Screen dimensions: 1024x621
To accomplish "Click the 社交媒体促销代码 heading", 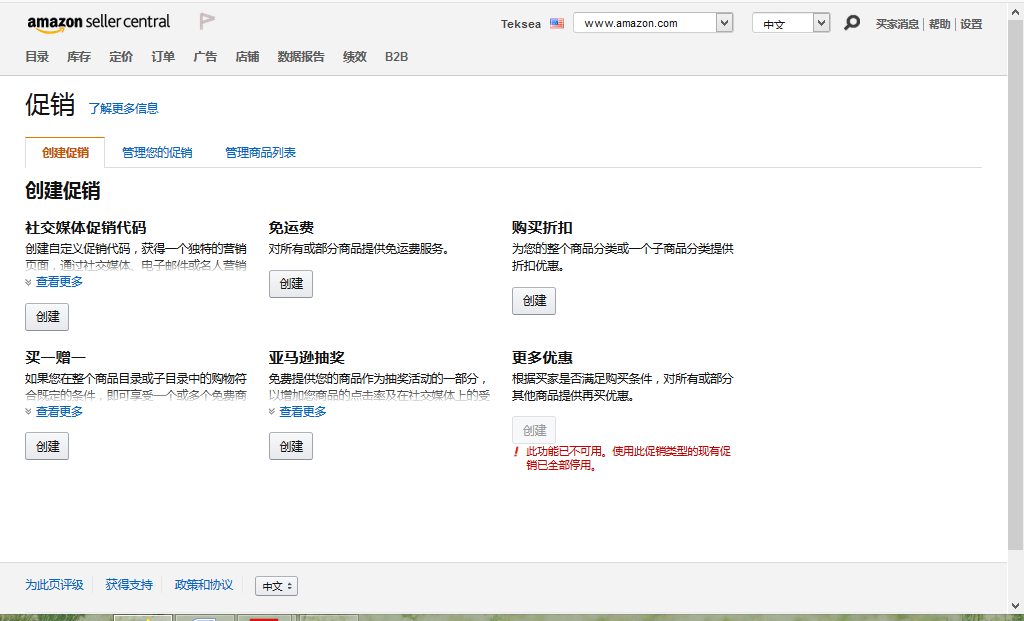I will [86, 228].
